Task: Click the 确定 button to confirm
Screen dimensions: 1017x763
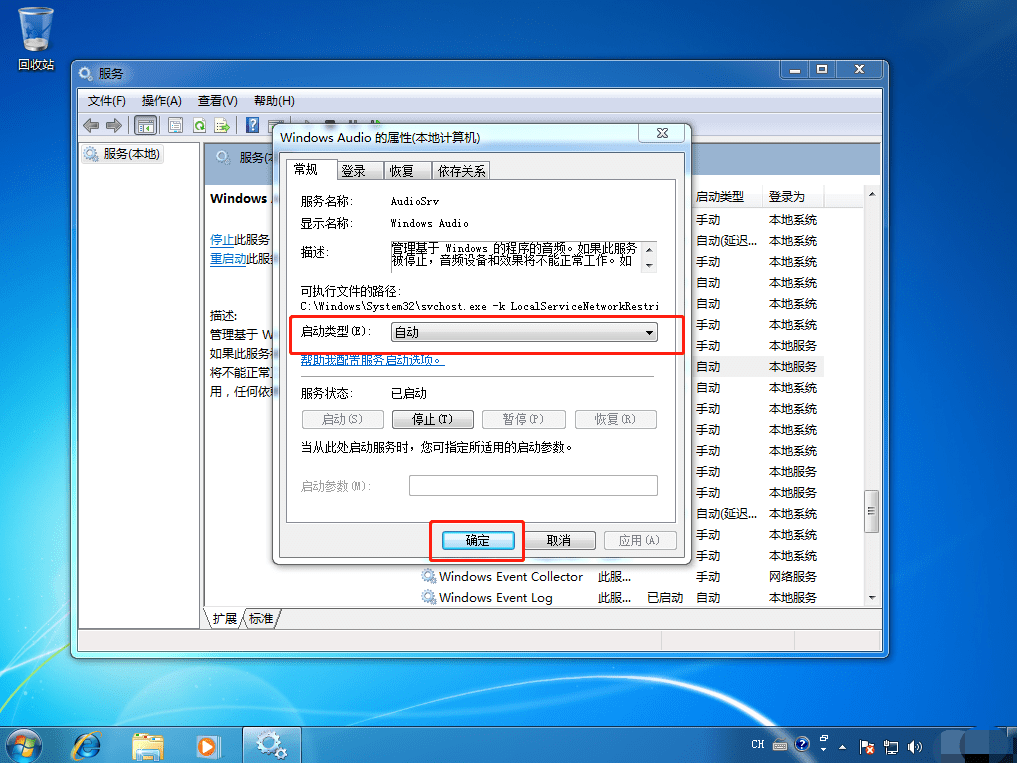Action: pos(477,539)
